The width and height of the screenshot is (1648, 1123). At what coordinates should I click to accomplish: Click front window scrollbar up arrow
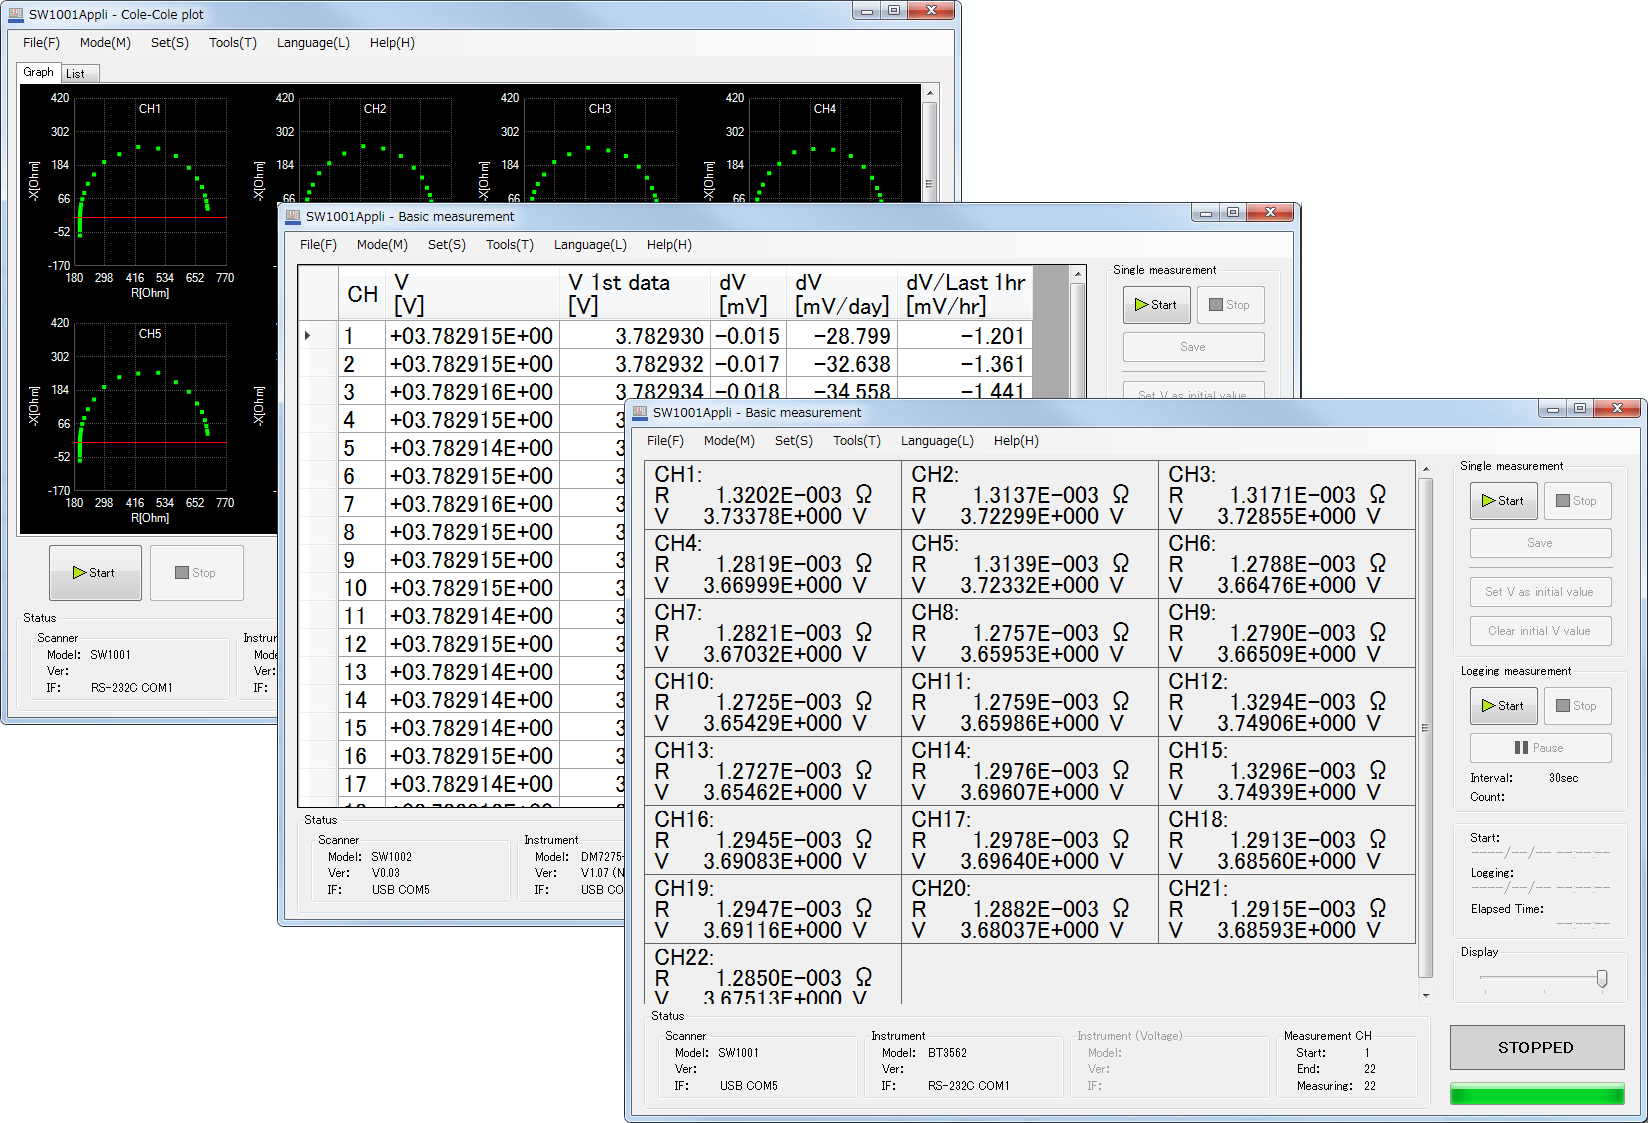1426,469
